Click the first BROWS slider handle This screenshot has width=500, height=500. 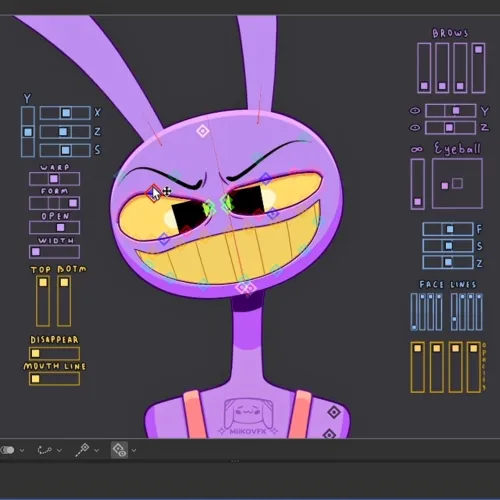pyautogui.click(x=424, y=86)
